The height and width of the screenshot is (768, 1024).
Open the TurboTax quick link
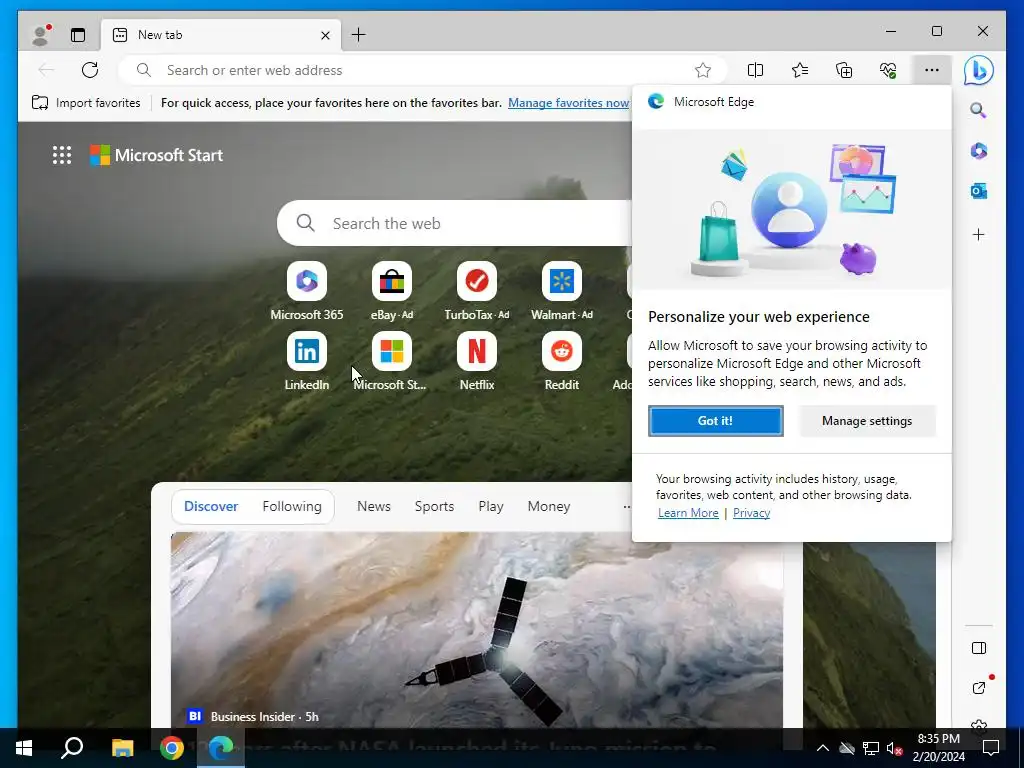[x=477, y=291]
